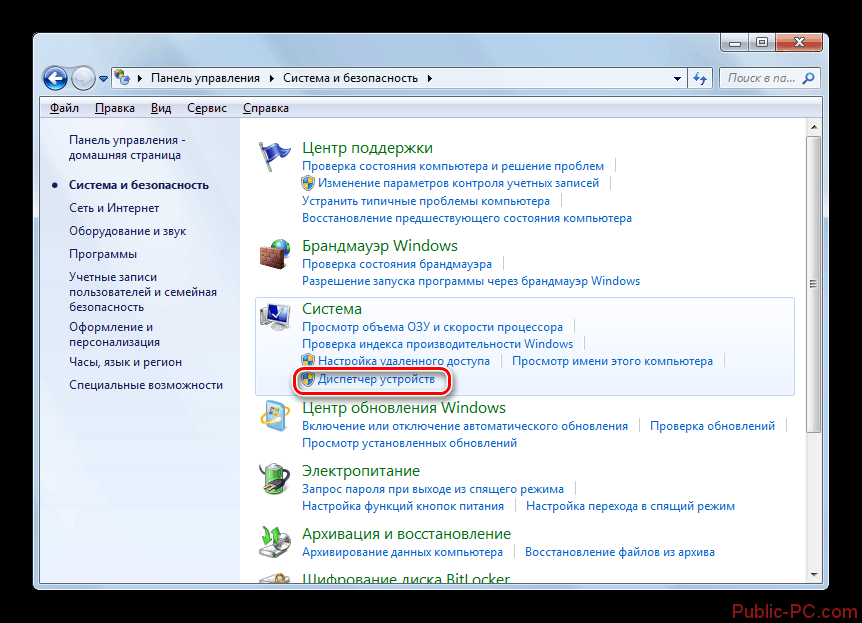Open Включение или отключение автоматического обновления

[465, 426]
